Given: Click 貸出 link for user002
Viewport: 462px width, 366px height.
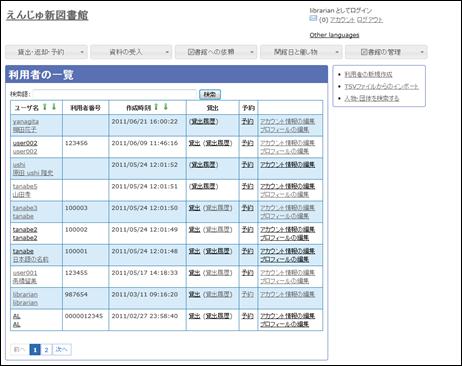Looking at the screenshot, I should point(194,143).
